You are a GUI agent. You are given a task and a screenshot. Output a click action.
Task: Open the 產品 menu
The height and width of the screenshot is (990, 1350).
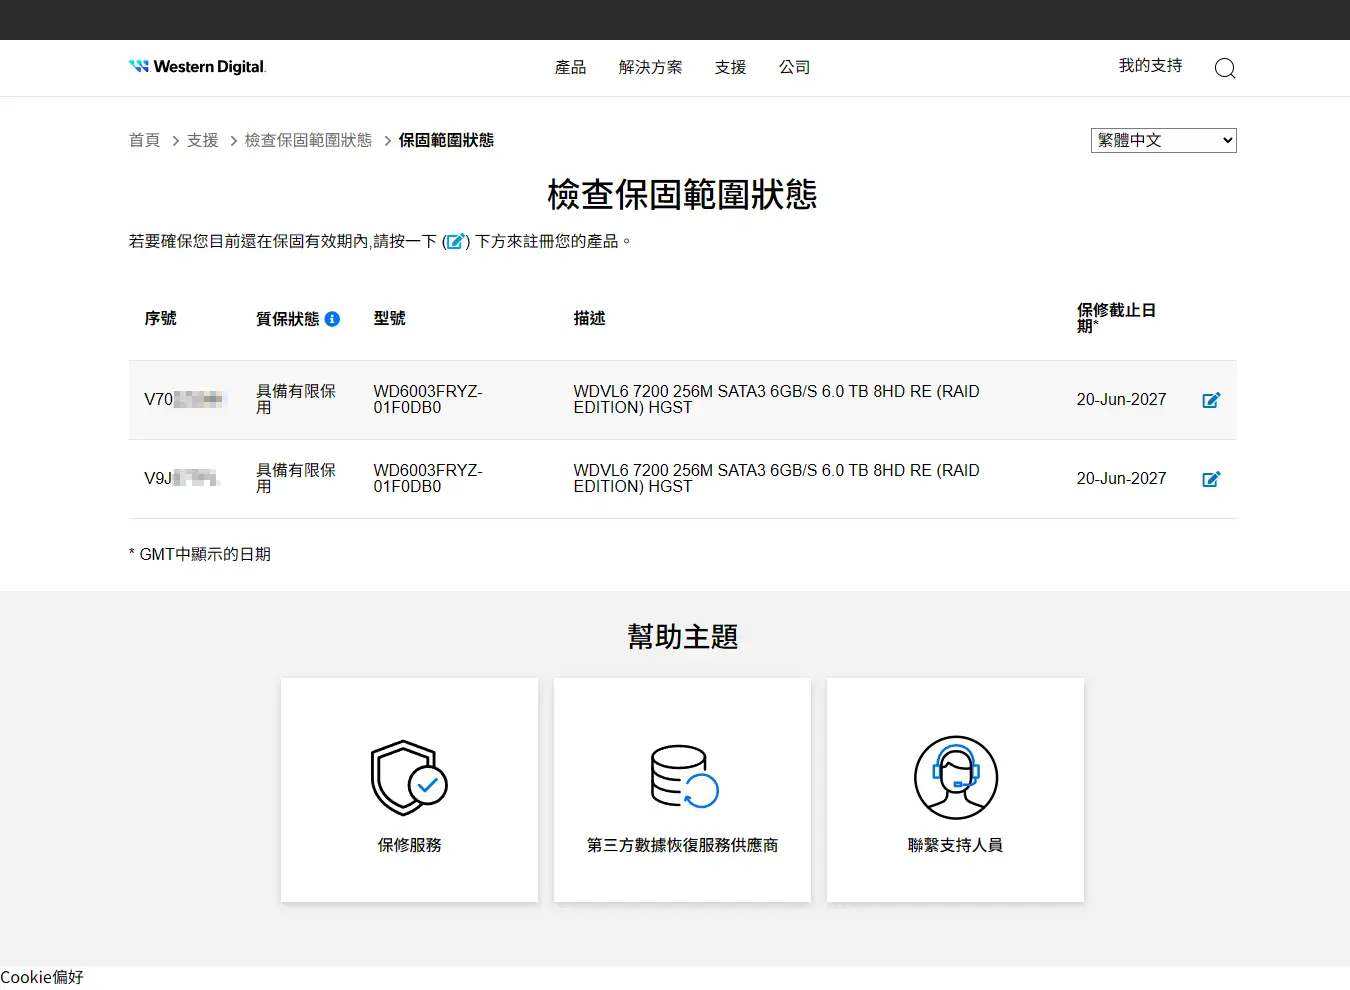click(x=571, y=67)
